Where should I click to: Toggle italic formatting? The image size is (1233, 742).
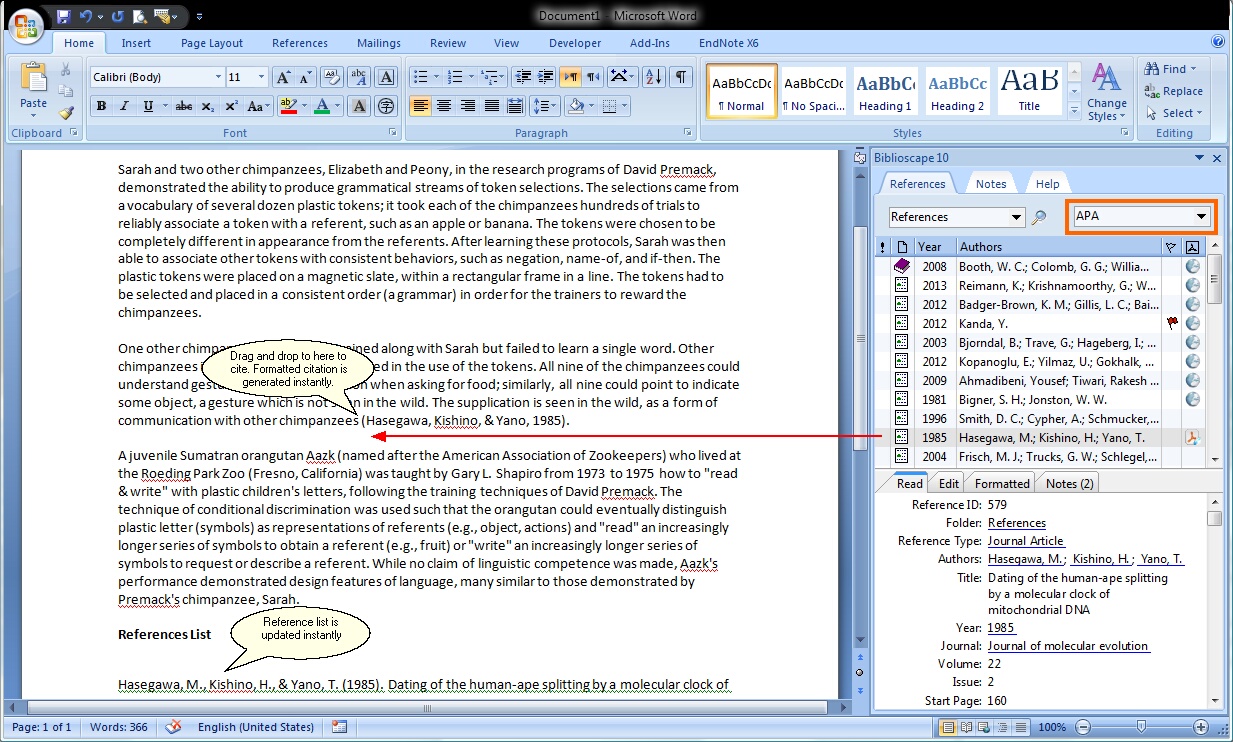(124, 106)
